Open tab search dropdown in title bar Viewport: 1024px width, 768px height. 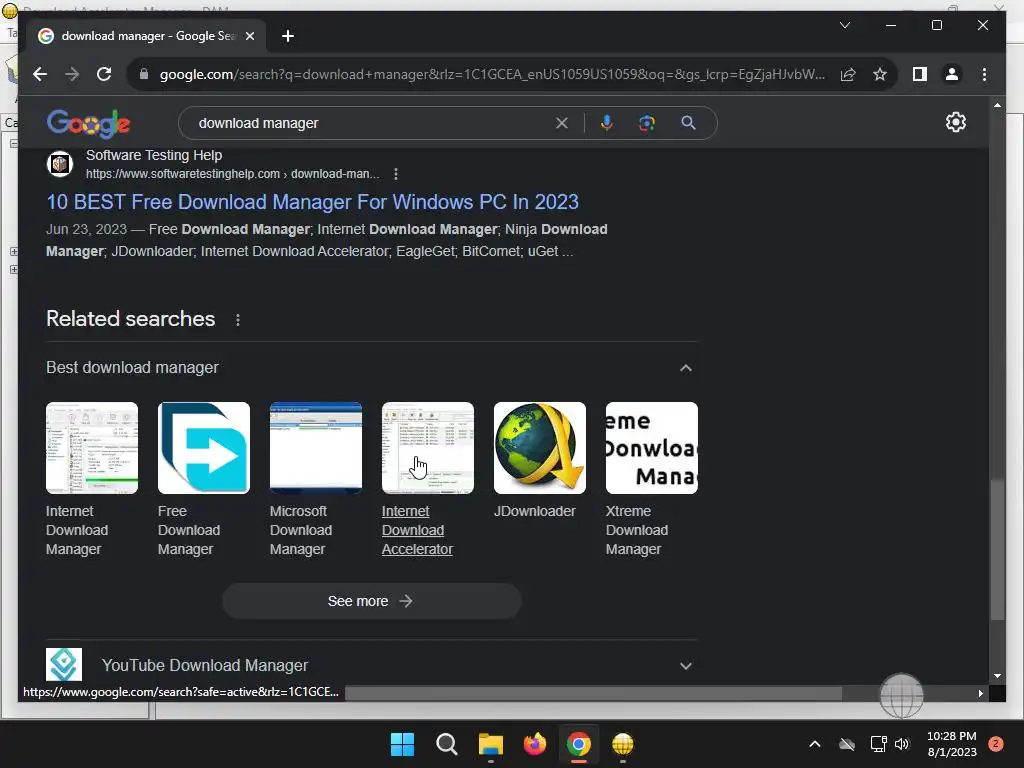coord(844,25)
